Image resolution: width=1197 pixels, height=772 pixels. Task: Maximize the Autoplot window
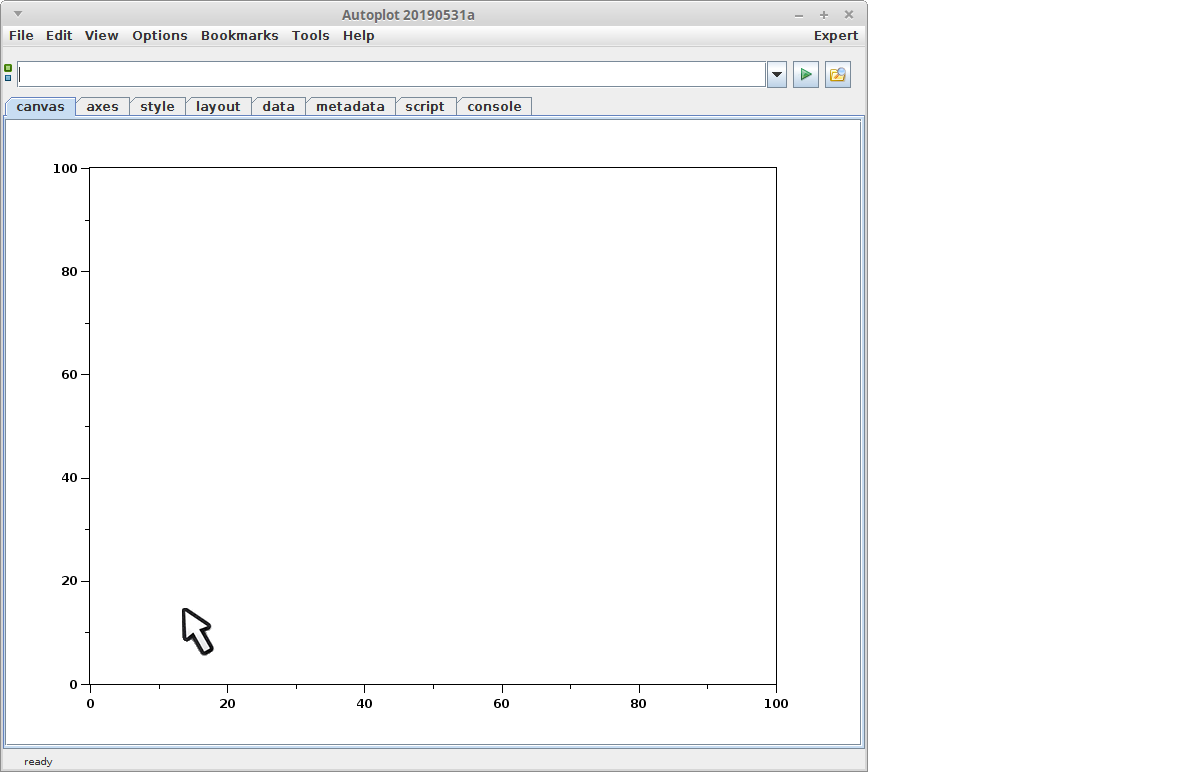(824, 15)
